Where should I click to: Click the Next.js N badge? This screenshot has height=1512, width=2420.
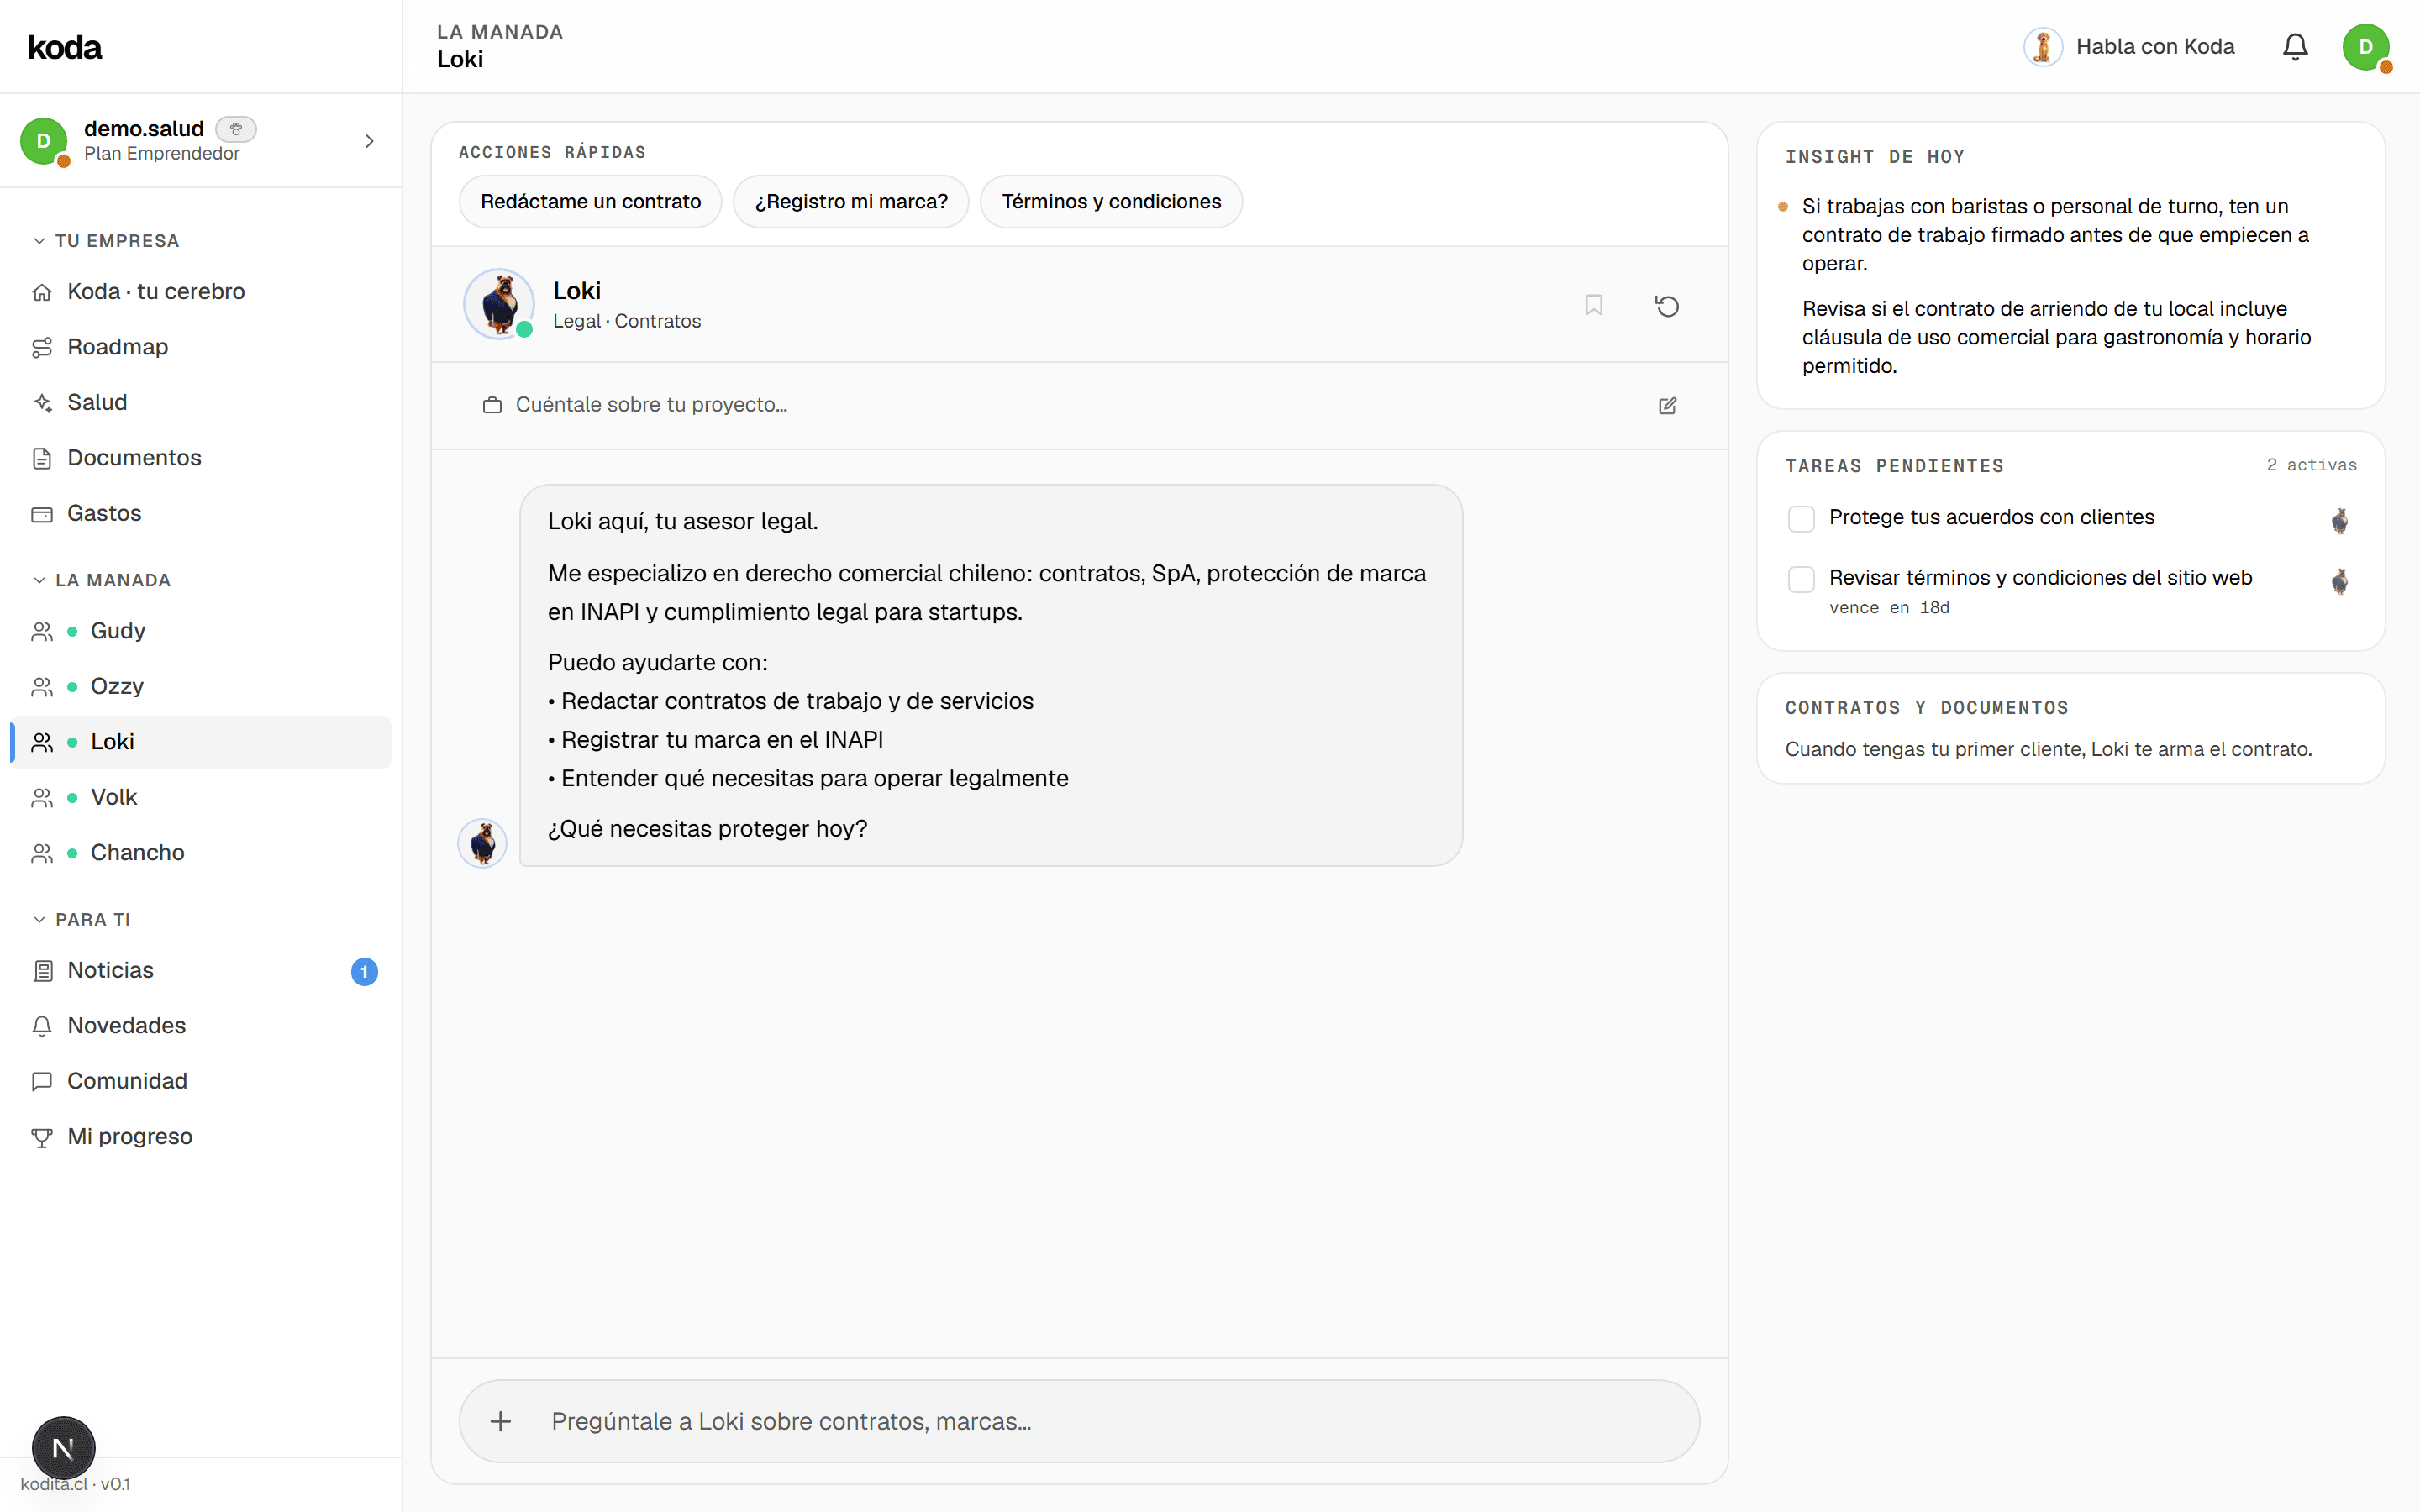pyautogui.click(x=63, y=1448)
